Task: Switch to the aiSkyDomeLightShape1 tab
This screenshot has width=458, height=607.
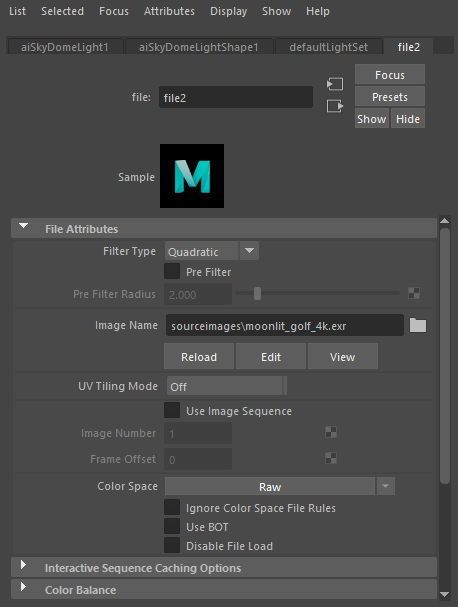Action: pos(199,47)
